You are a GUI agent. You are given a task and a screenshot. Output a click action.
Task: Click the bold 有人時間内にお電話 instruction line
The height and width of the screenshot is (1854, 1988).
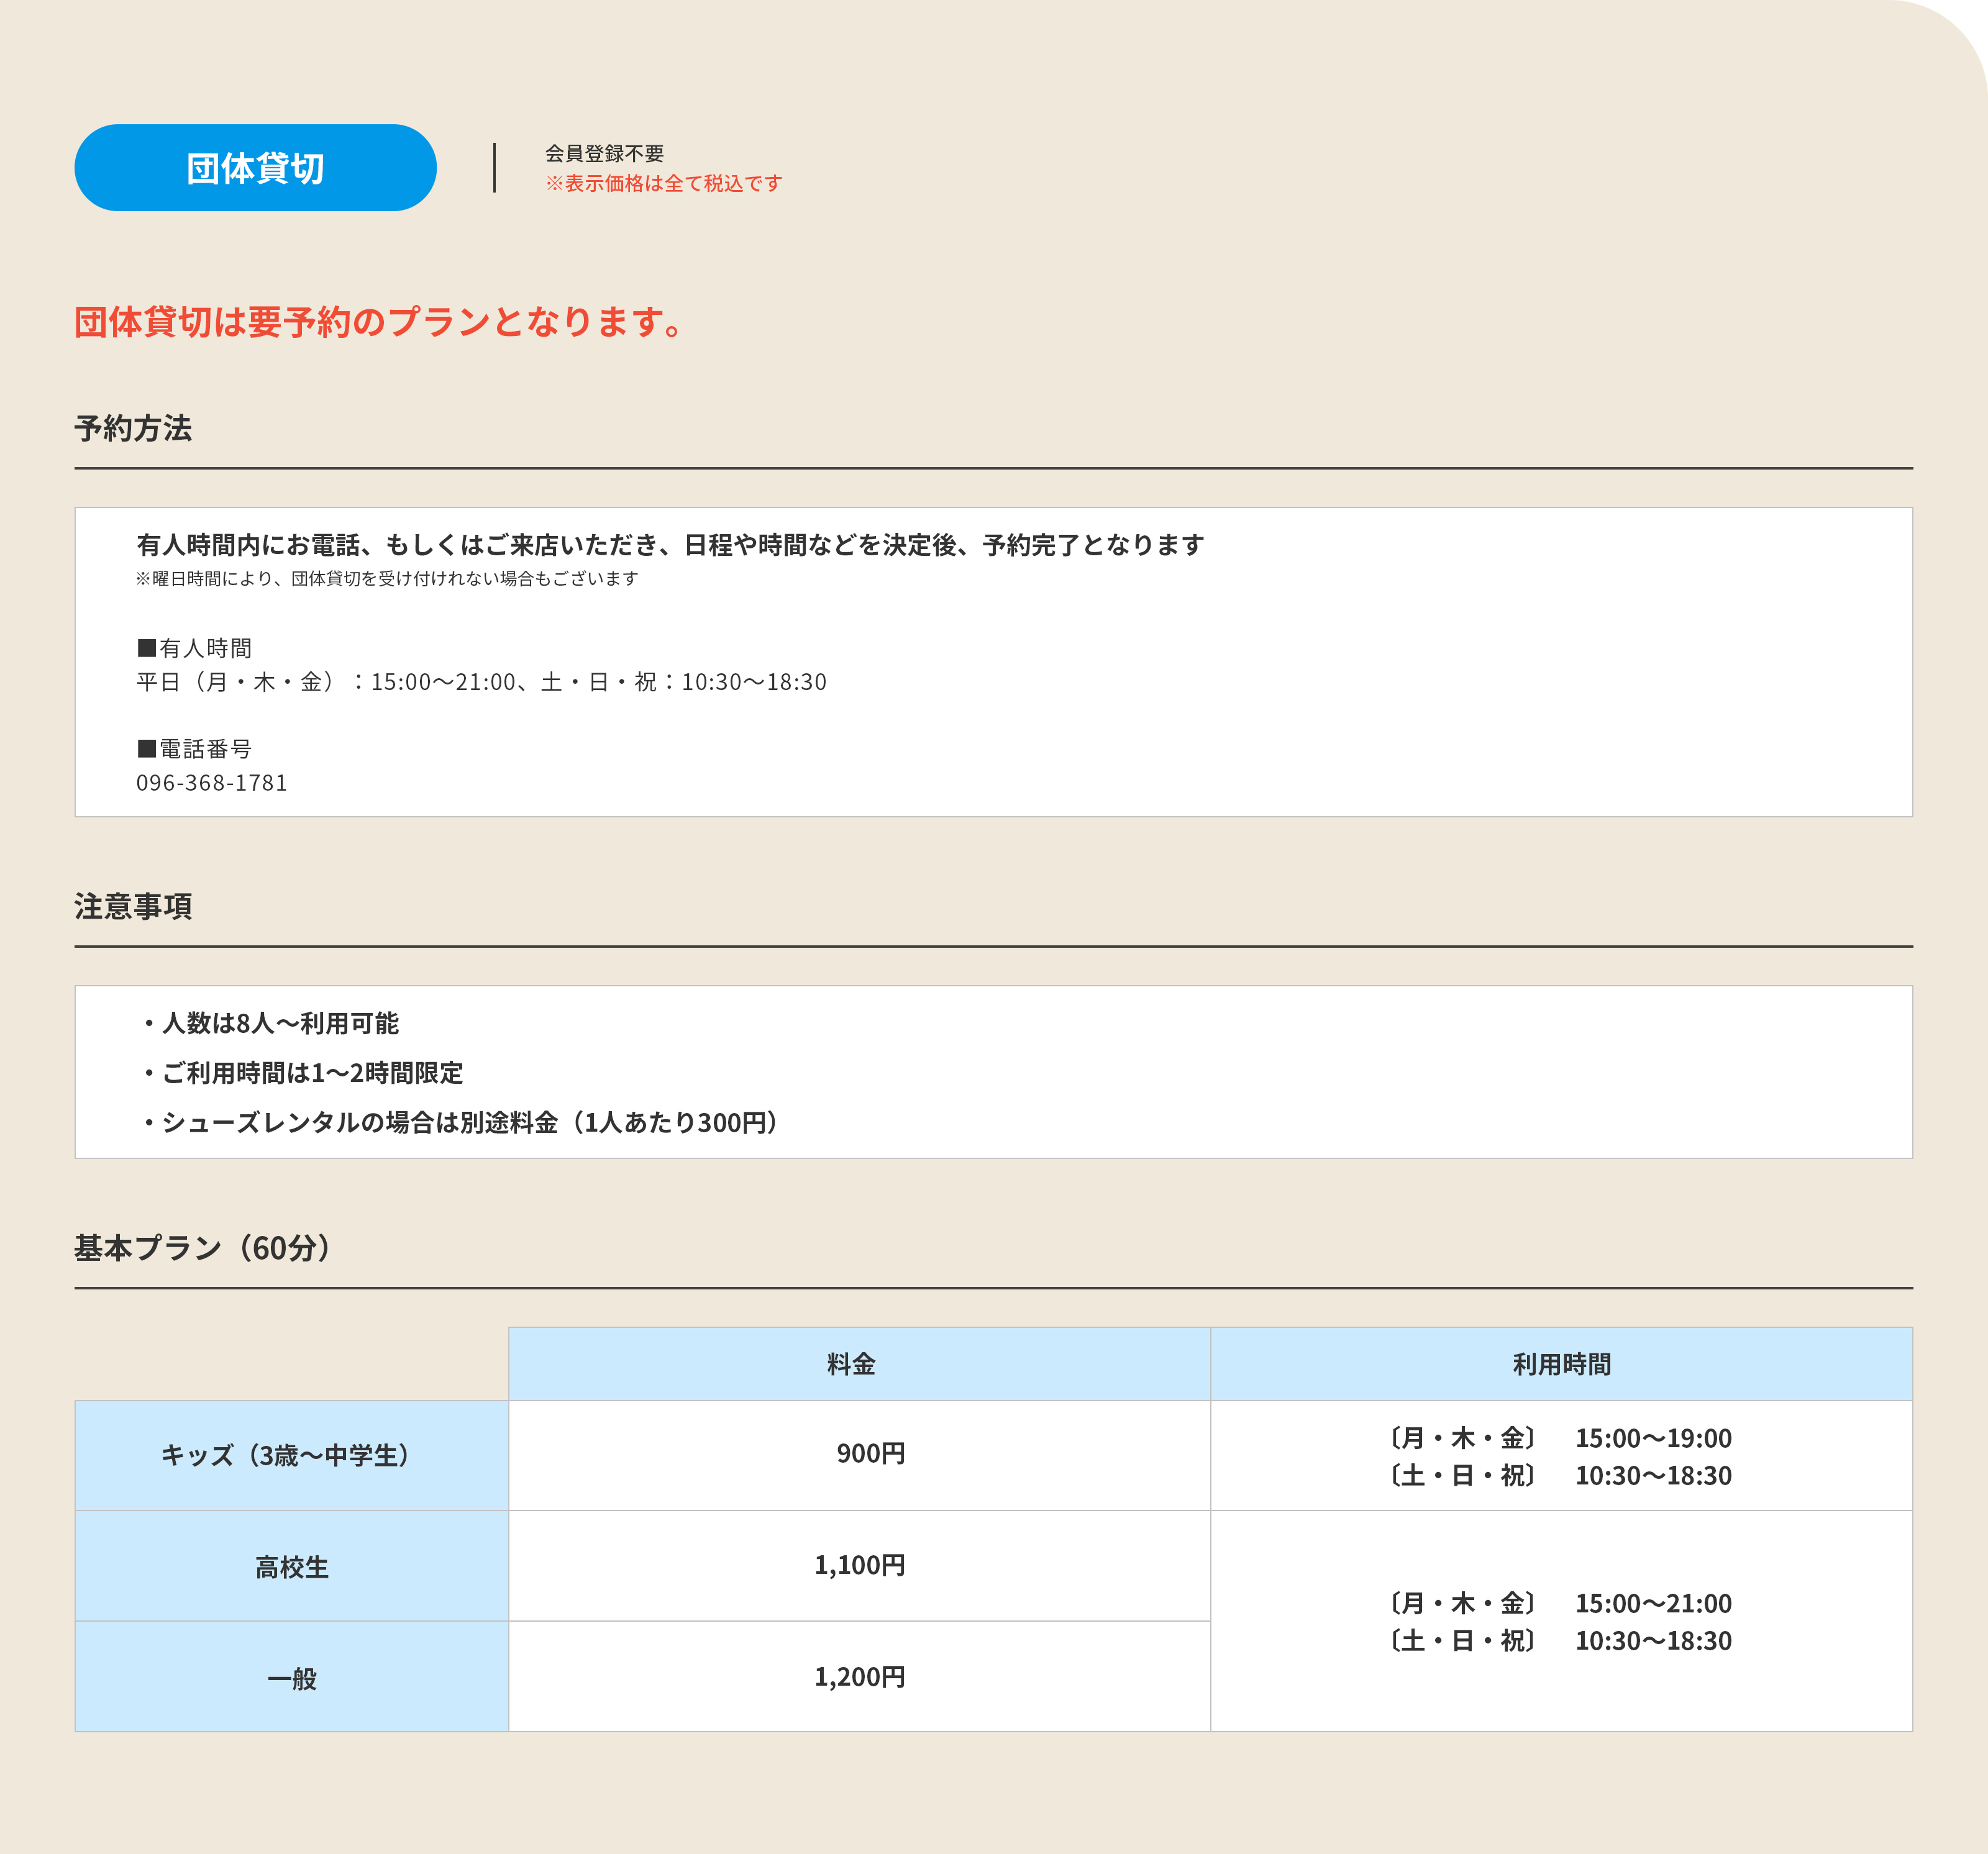(x=670, y=545)
